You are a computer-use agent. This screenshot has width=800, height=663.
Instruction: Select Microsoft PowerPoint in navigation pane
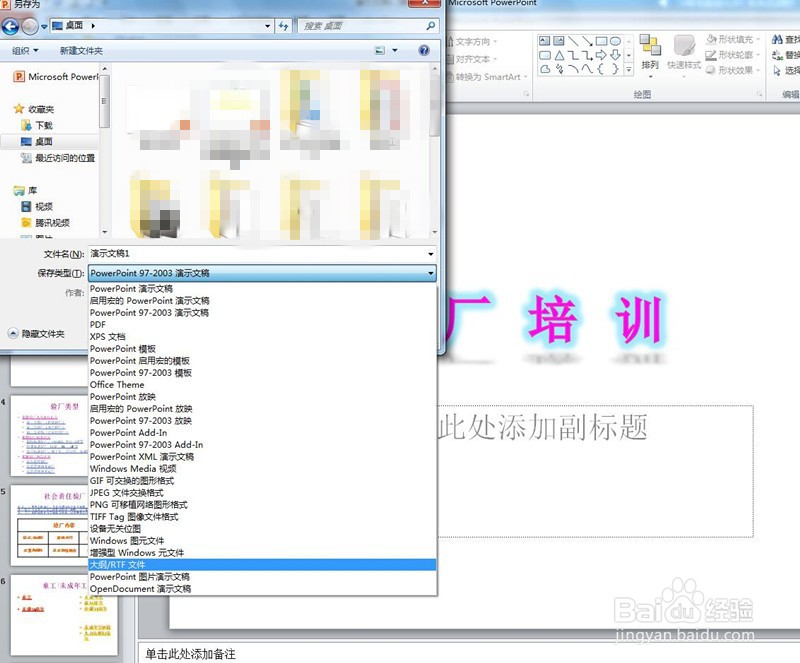point(55,77)
